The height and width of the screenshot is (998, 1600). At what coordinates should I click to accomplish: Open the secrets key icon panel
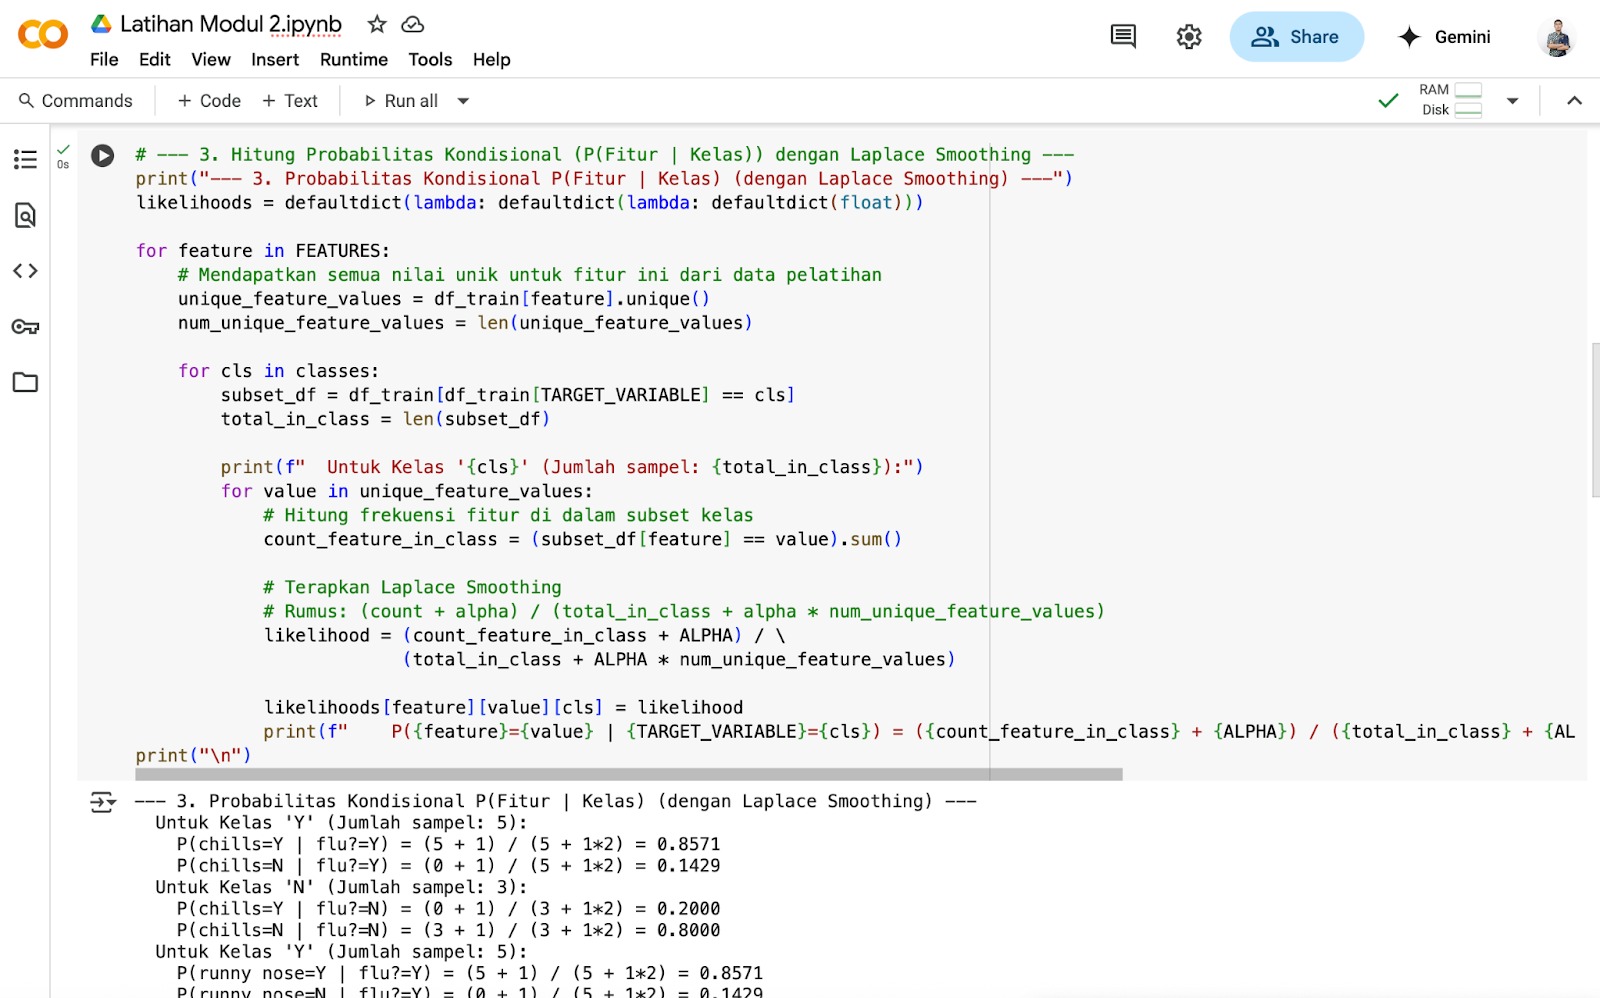[25, 327]
